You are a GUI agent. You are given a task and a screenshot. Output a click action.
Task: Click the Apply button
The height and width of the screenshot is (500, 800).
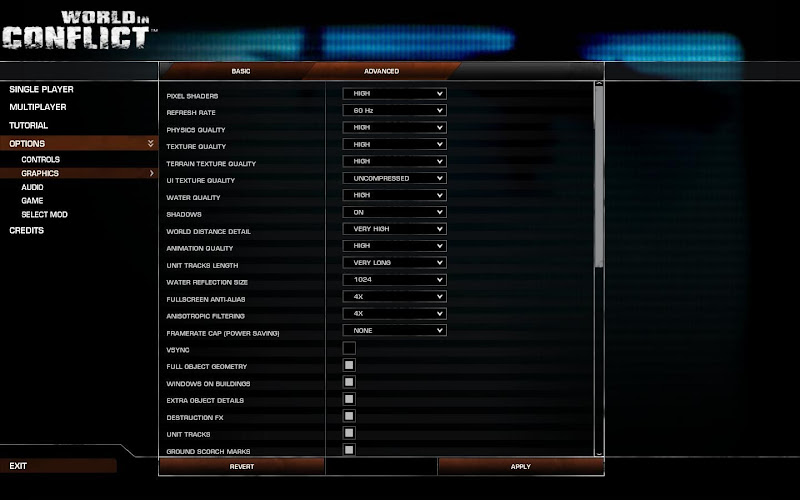click(x=520, y=466)
